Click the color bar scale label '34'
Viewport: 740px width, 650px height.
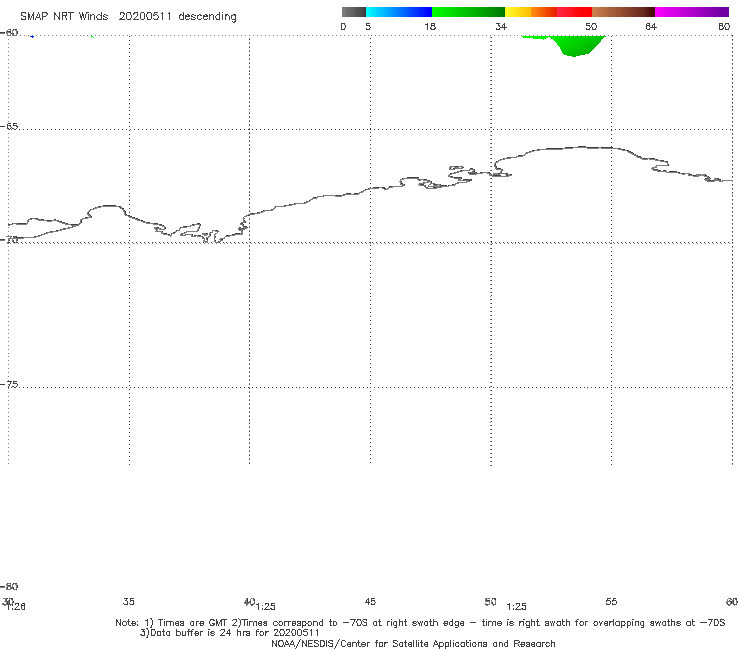tap(501, 26)
